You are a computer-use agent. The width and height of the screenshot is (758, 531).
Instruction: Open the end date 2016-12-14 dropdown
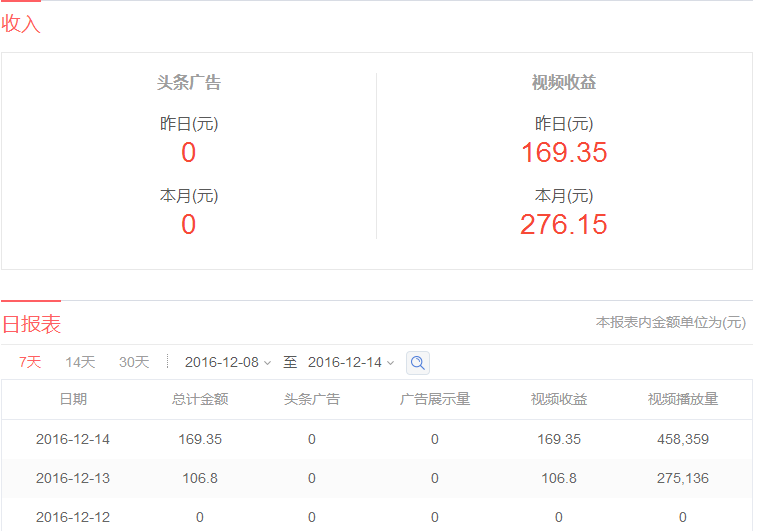point(351,362)
